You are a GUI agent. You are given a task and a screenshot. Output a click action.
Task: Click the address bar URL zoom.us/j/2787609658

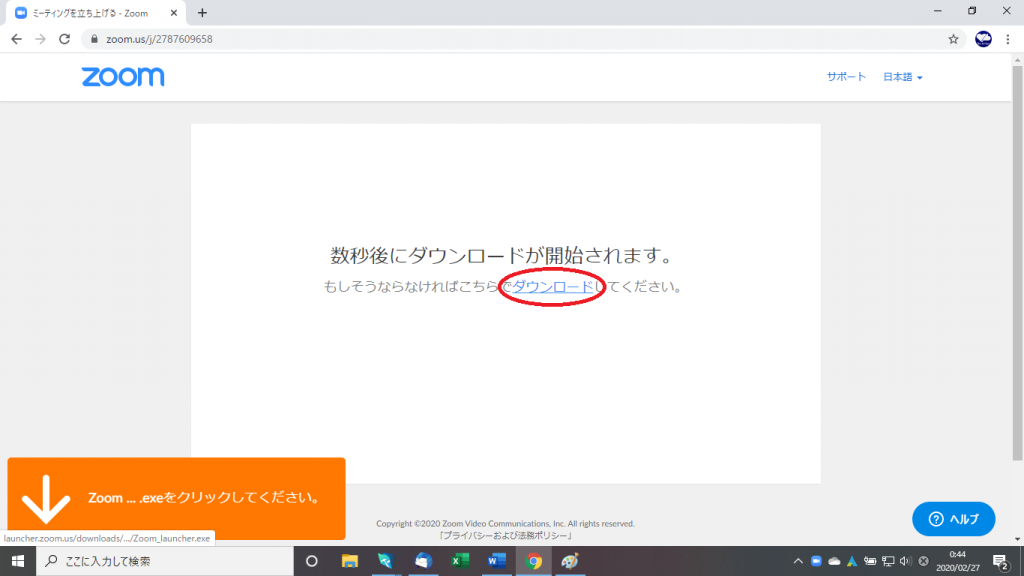159,39
